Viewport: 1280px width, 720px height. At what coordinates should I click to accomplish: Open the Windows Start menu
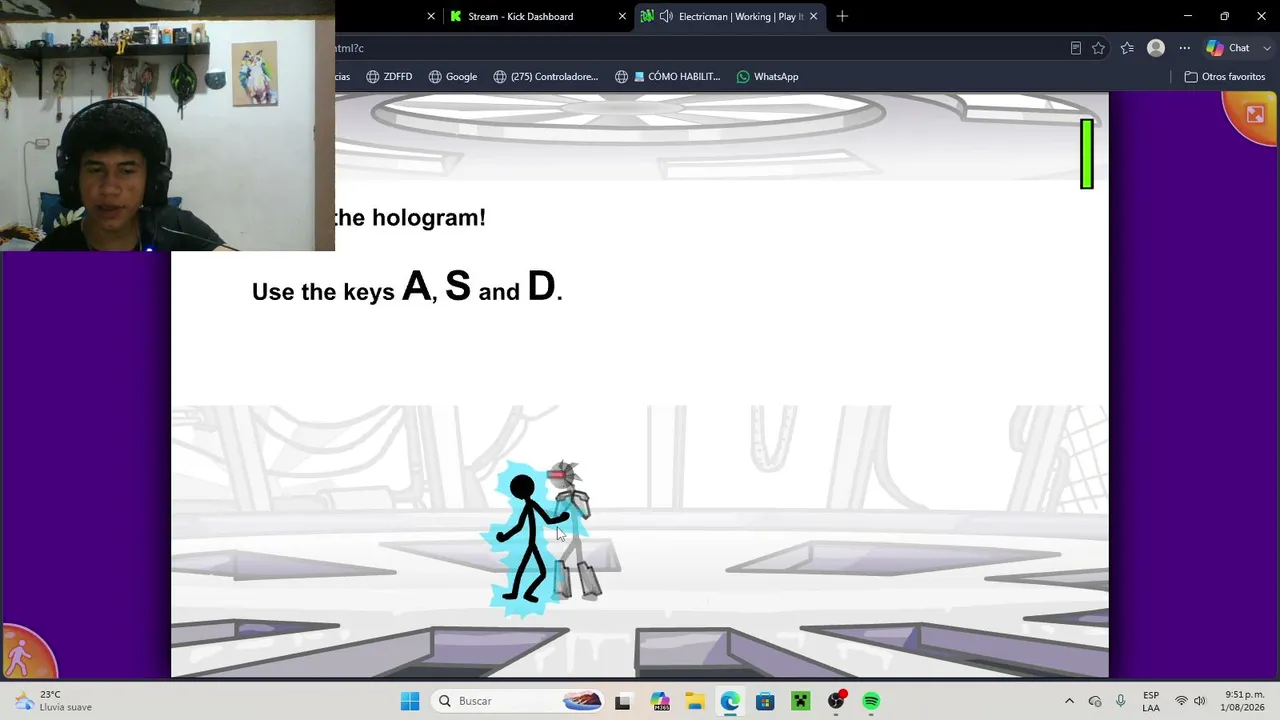(x=410, y=701)
